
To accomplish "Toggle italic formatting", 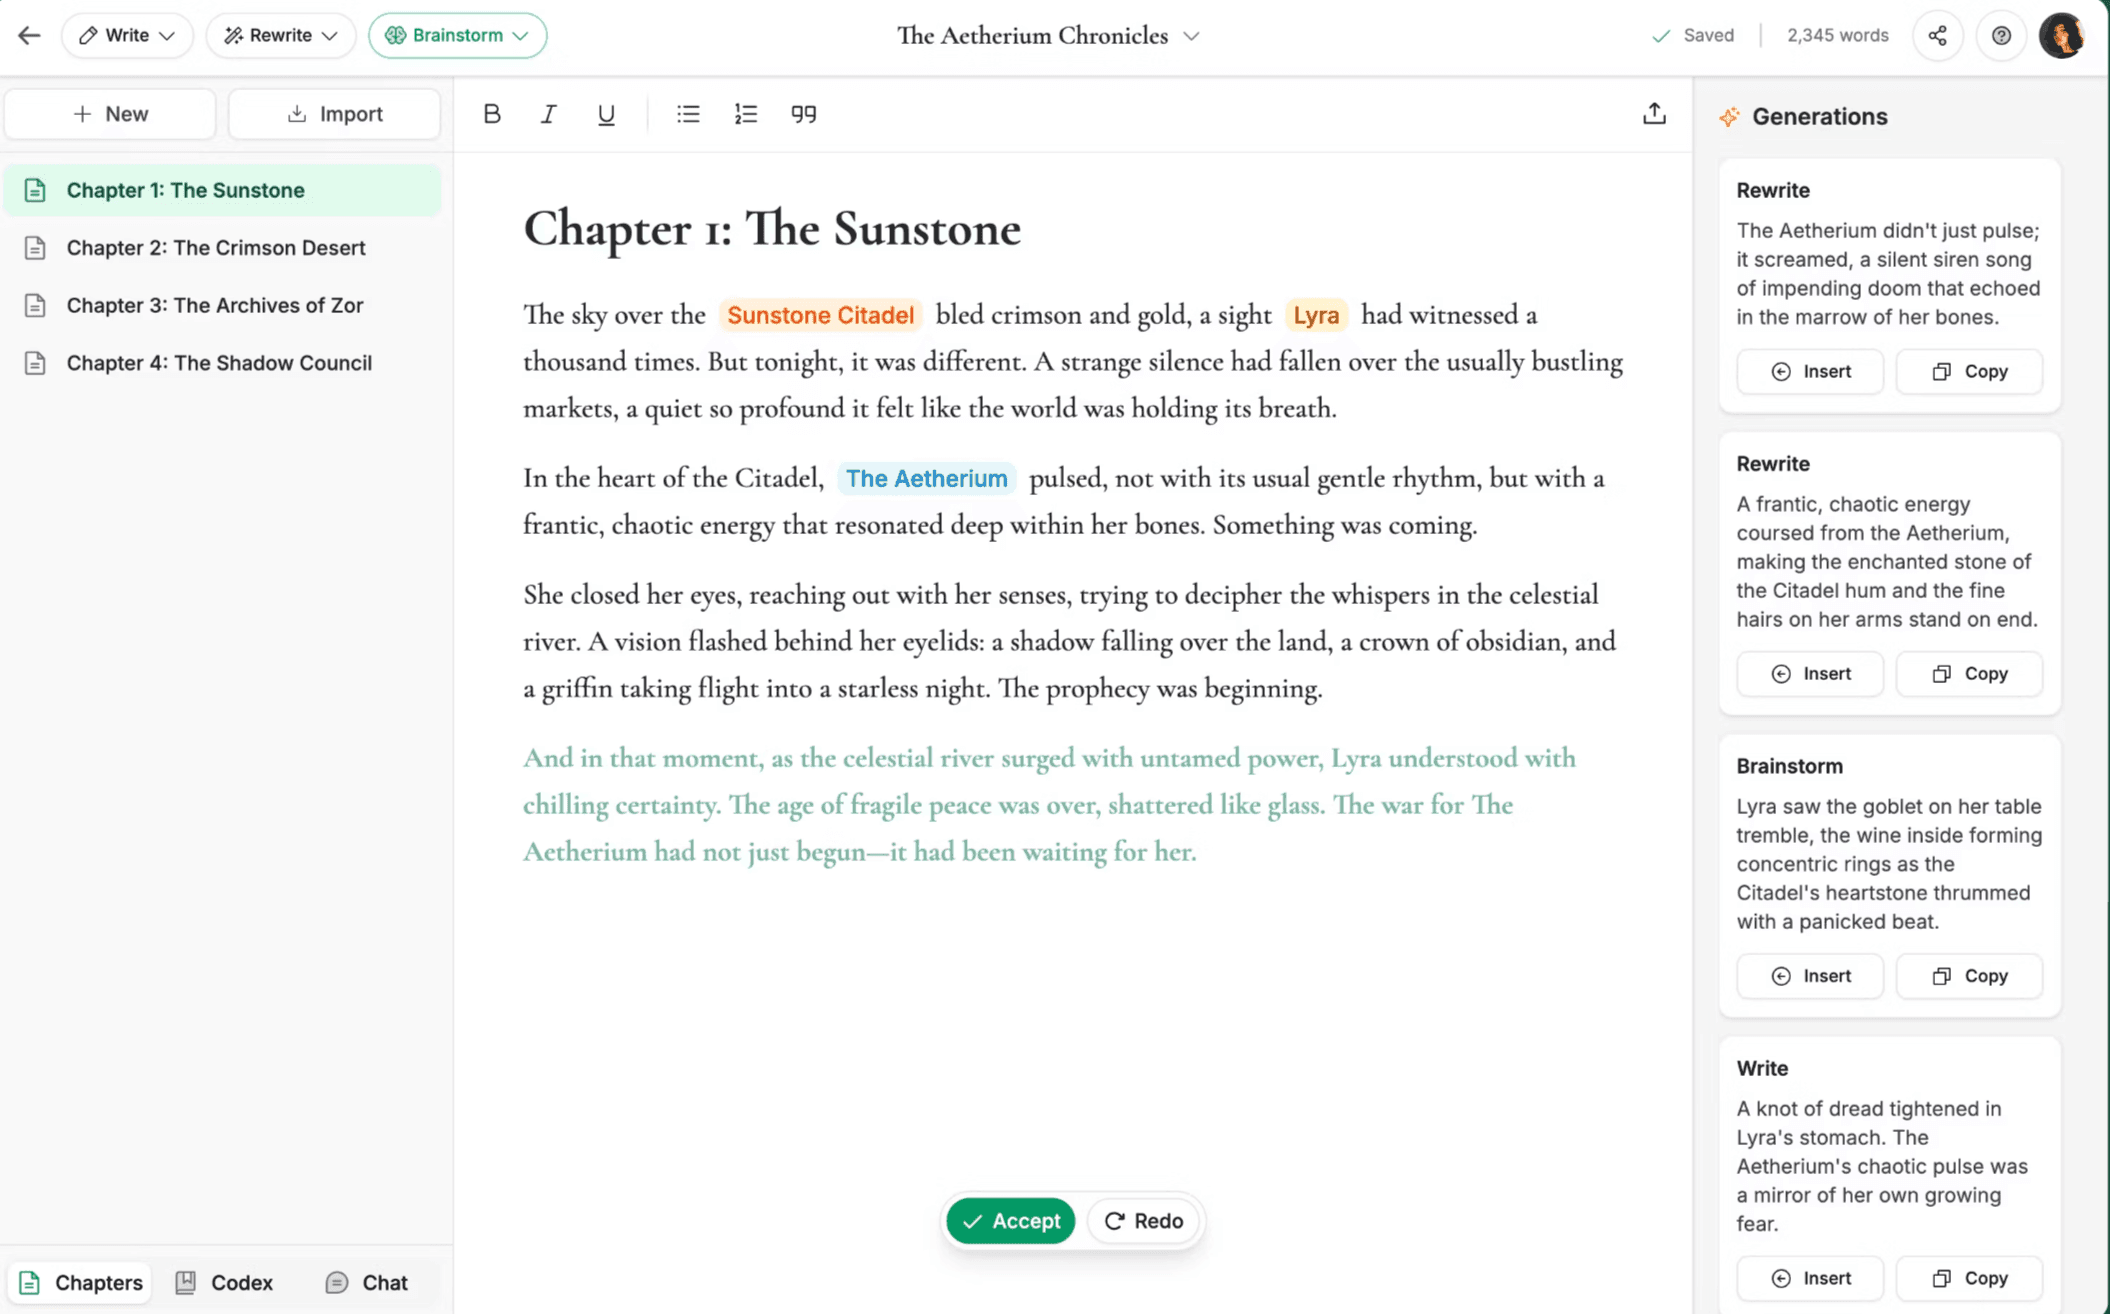I will tap(548, 113).
